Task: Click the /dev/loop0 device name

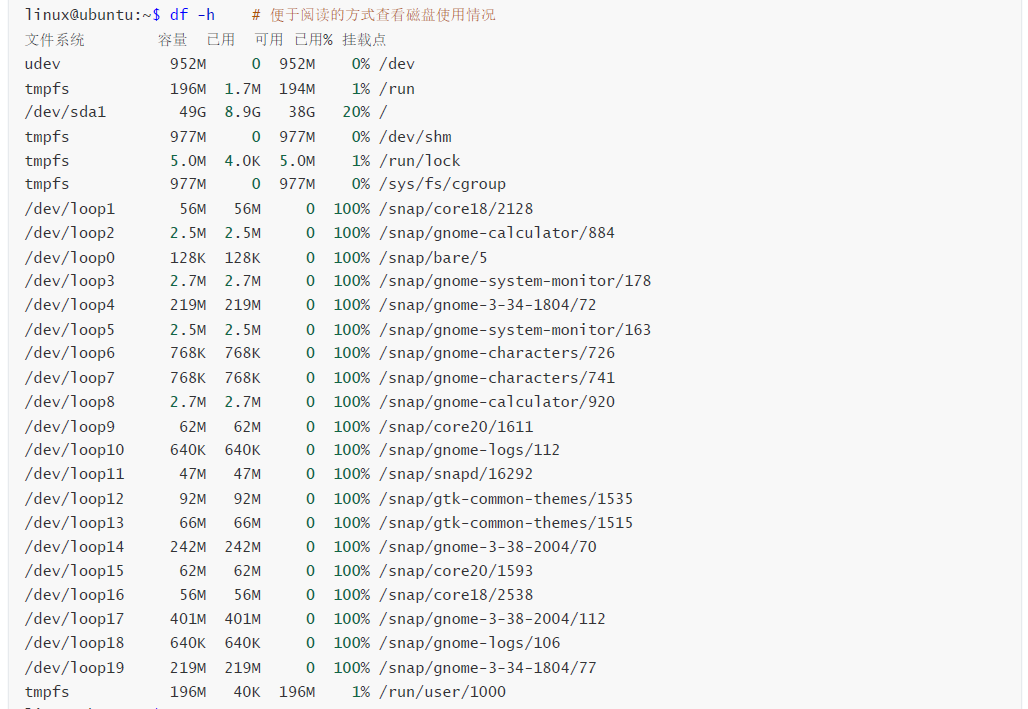Action: (x=70, y=258)
